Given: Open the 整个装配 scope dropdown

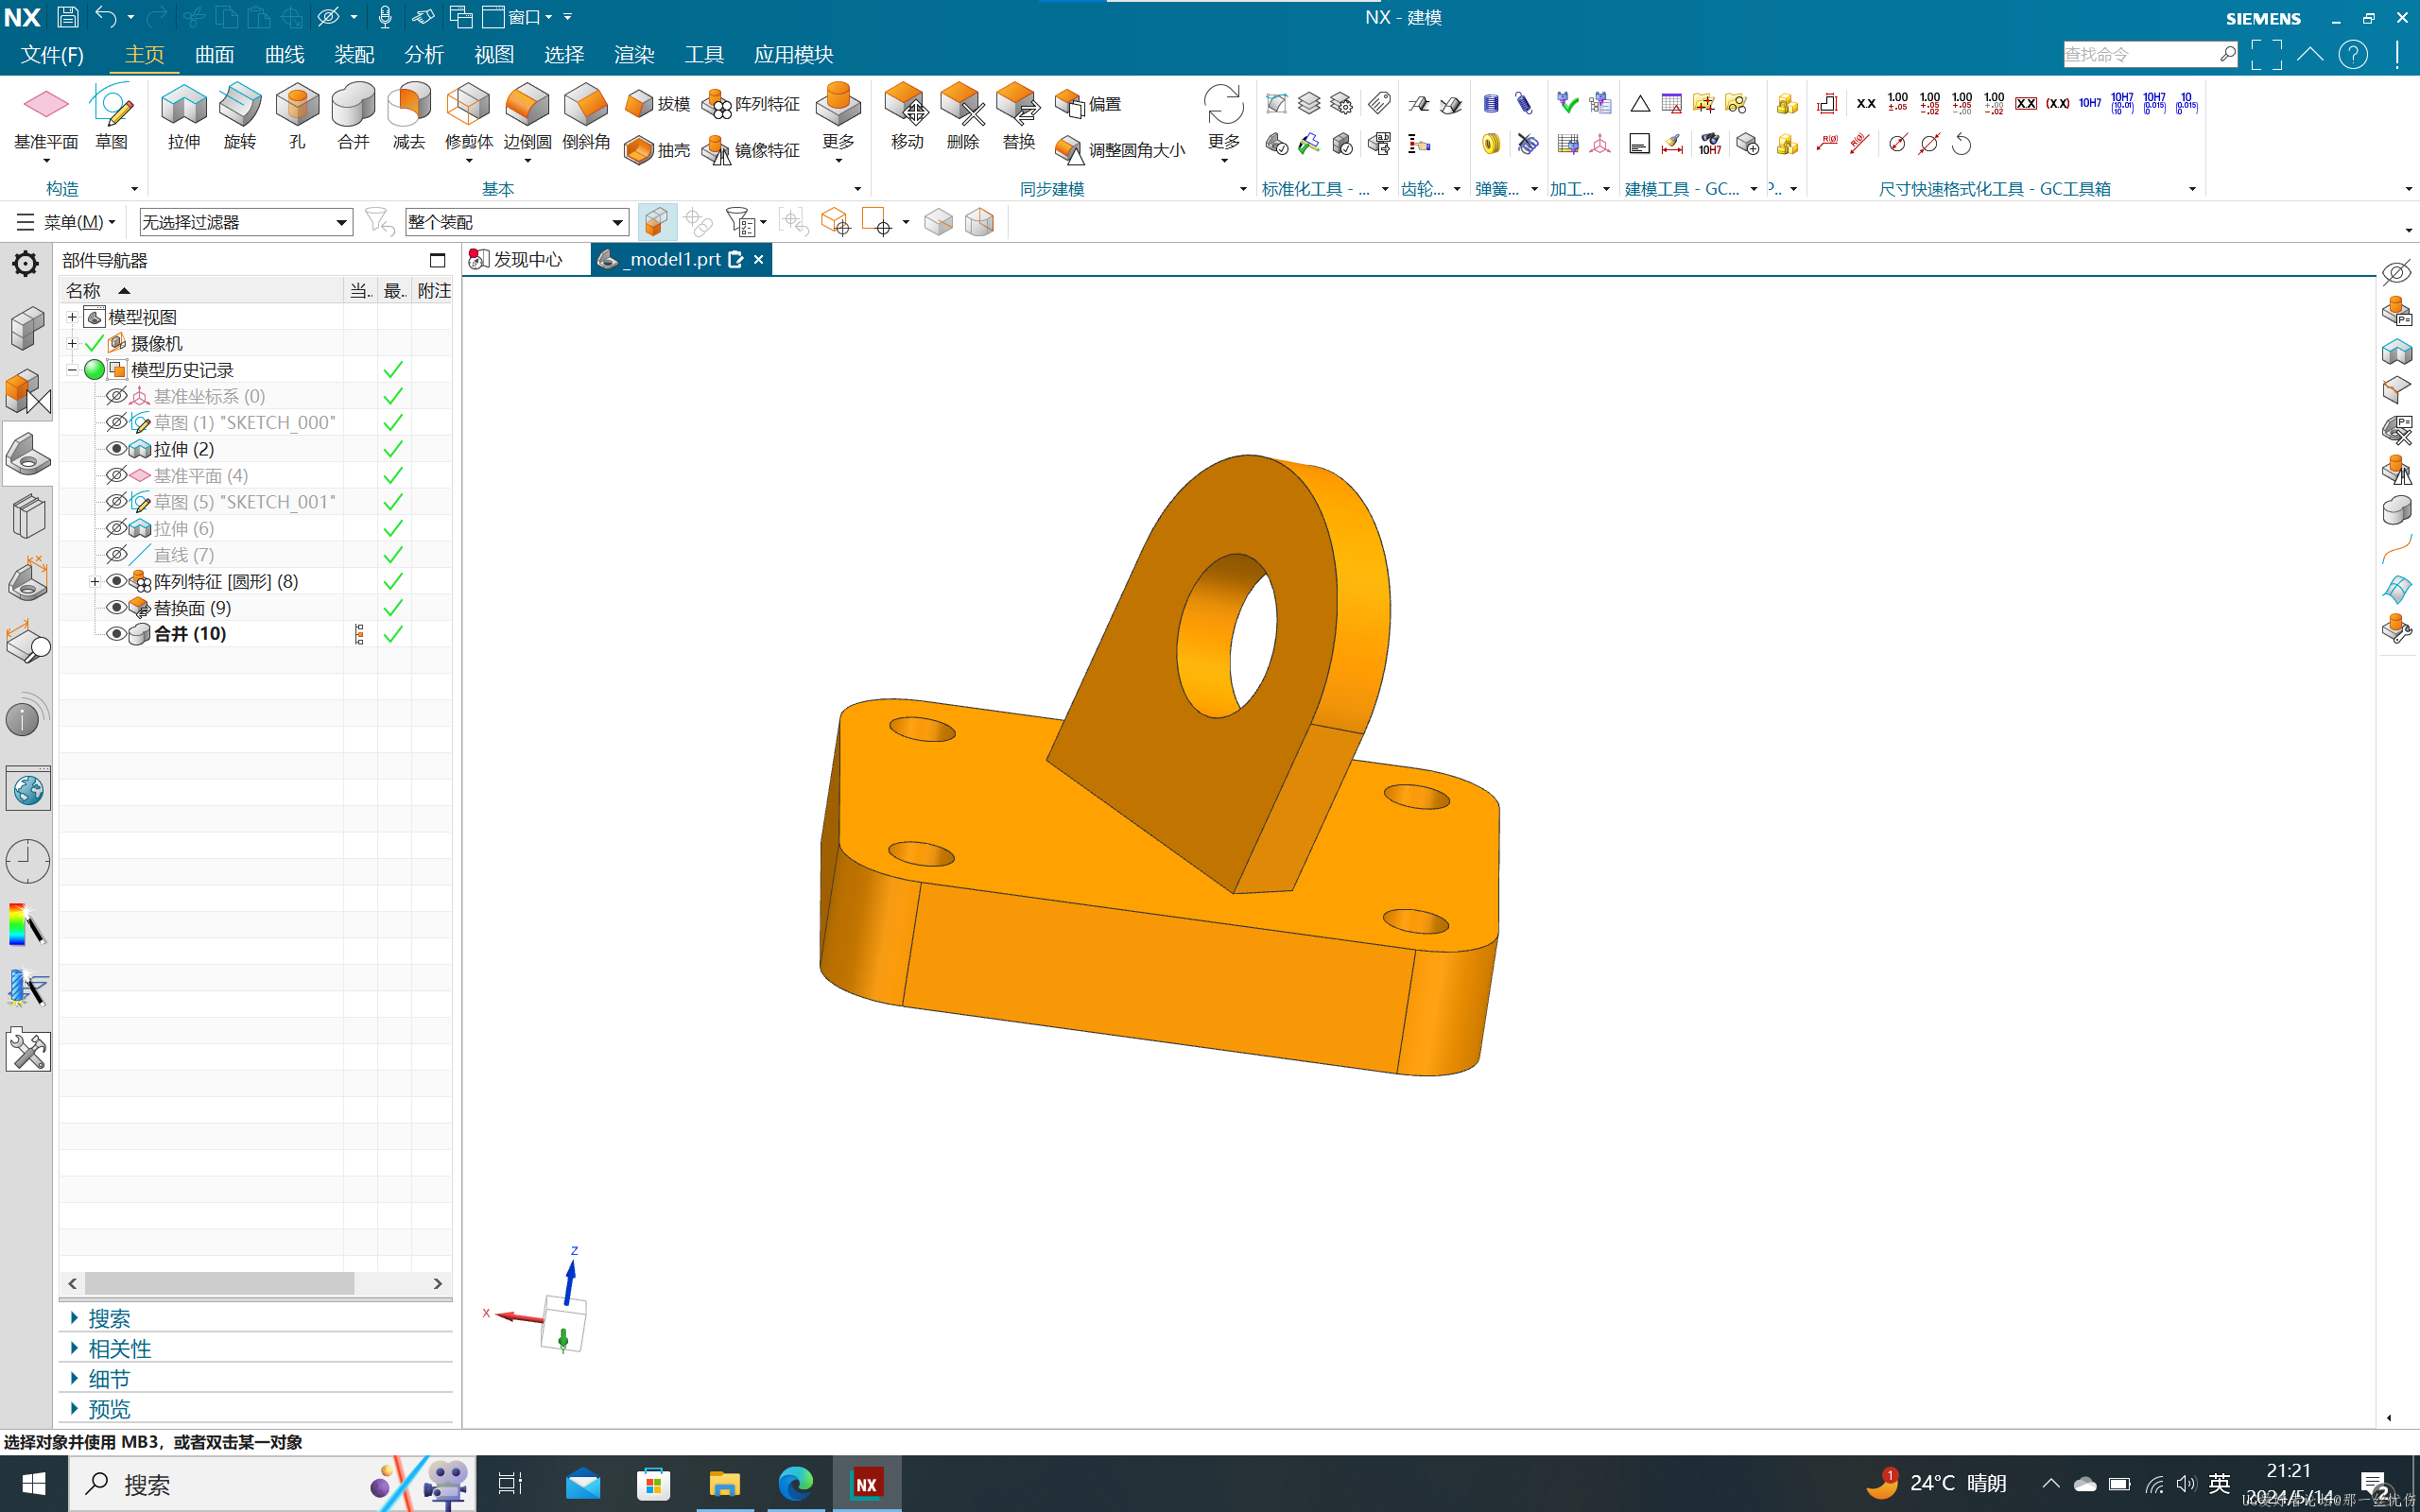Looking at the screenshot, I should click(x=517, y=222).
